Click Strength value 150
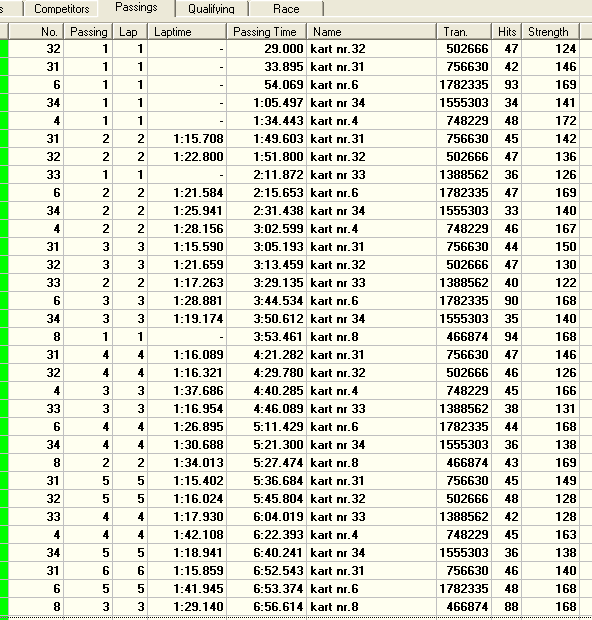Image resolution: width=592 pixels, height=620 pixels. pos(550,247)
